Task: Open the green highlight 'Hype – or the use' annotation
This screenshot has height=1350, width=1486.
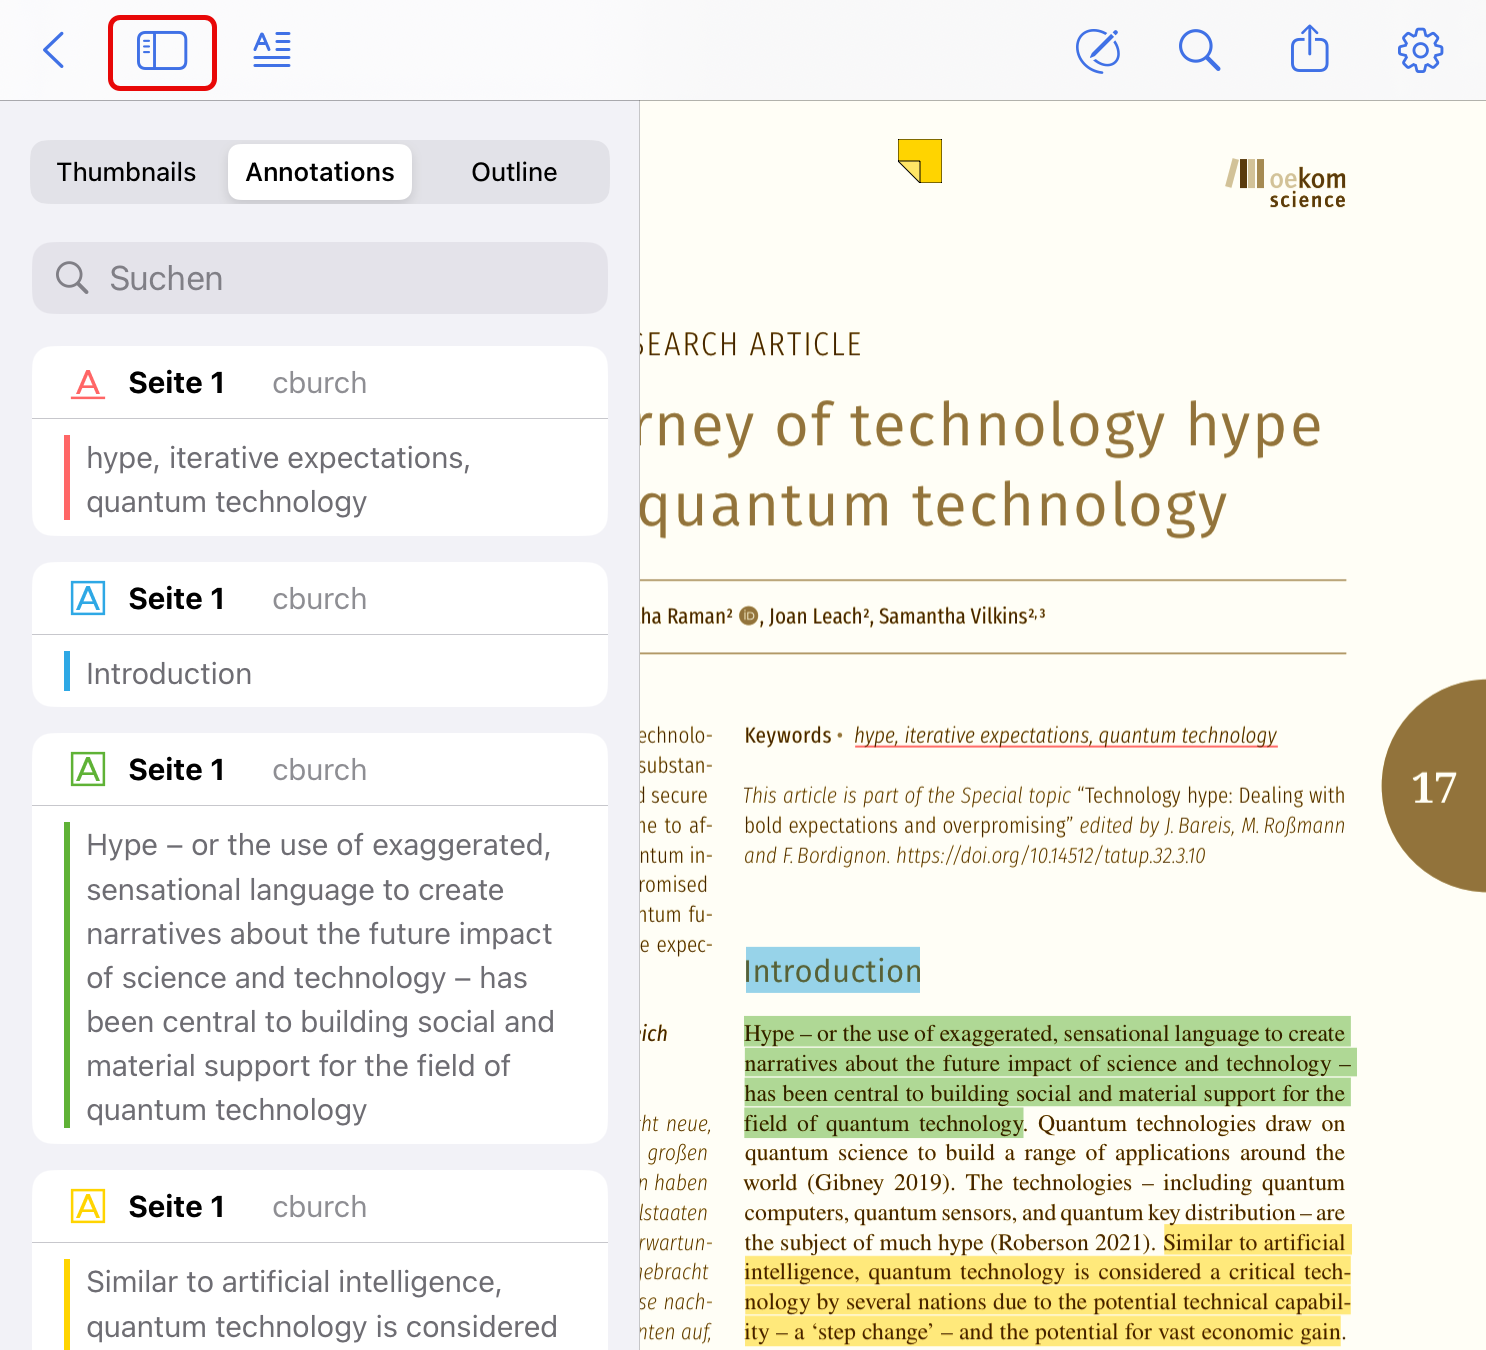Action: coord(320,938)
